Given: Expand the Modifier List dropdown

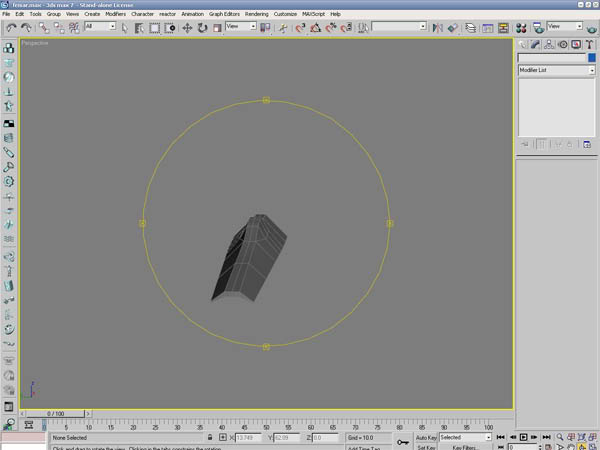Looking at the screenshot, I should click(x=555, y=70).
